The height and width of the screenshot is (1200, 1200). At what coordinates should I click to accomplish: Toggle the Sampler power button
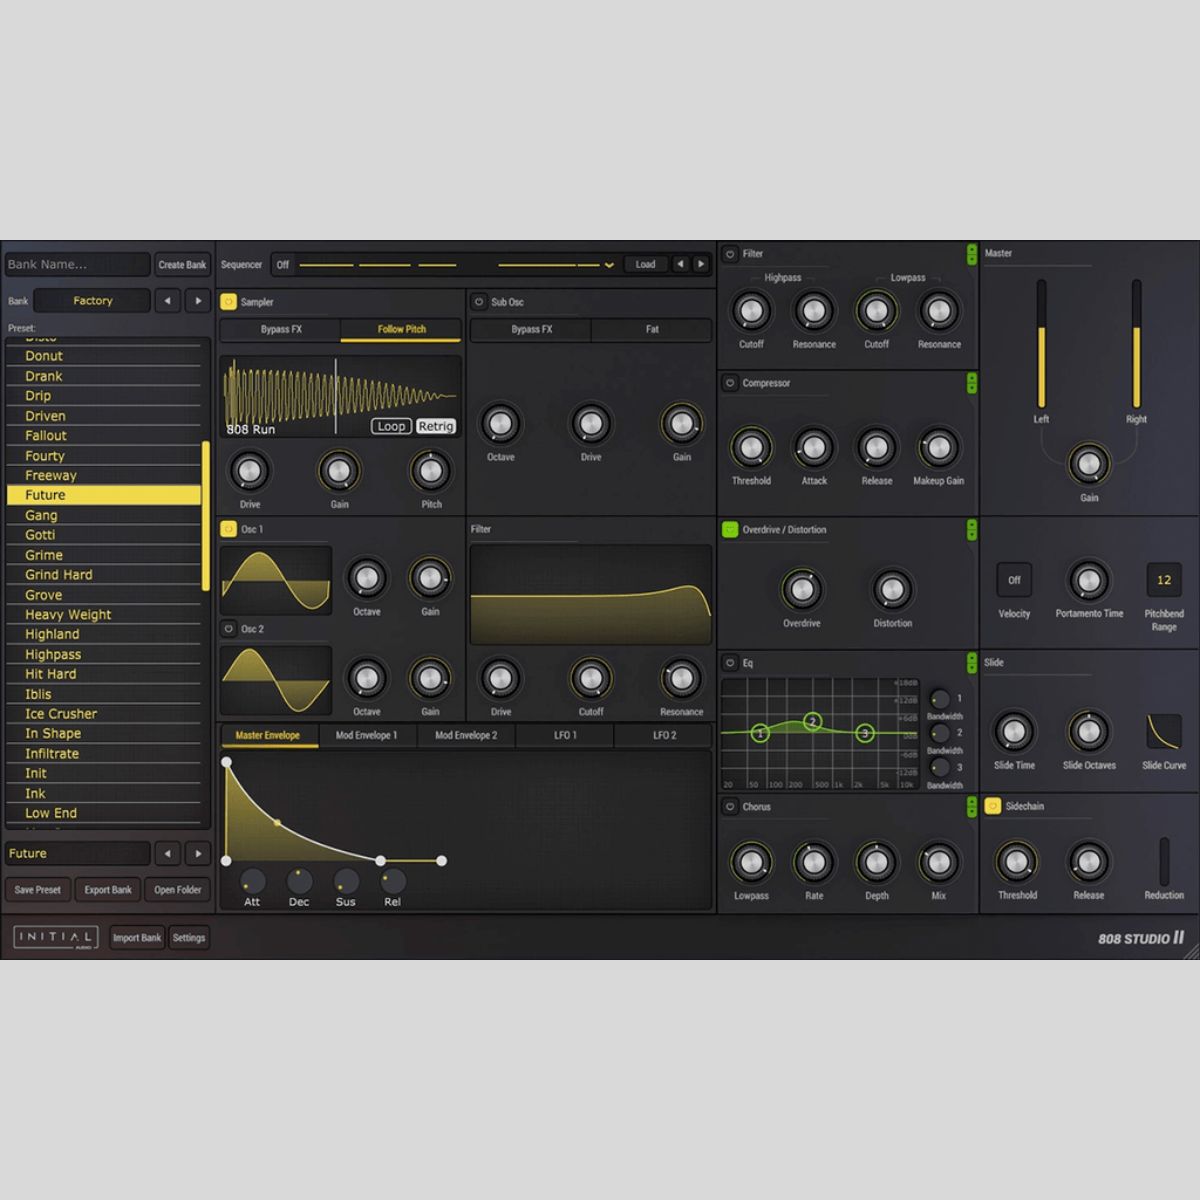click(x=228, y=301)
